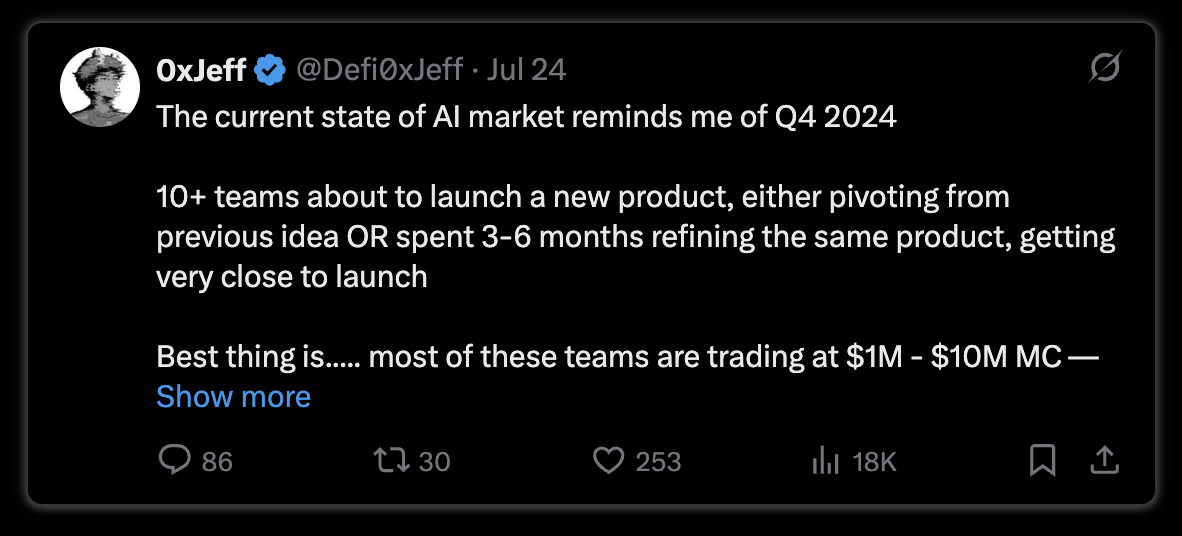
Task: Click the paragraph starting with 10+ teams
Action: (x=635, y=237)
